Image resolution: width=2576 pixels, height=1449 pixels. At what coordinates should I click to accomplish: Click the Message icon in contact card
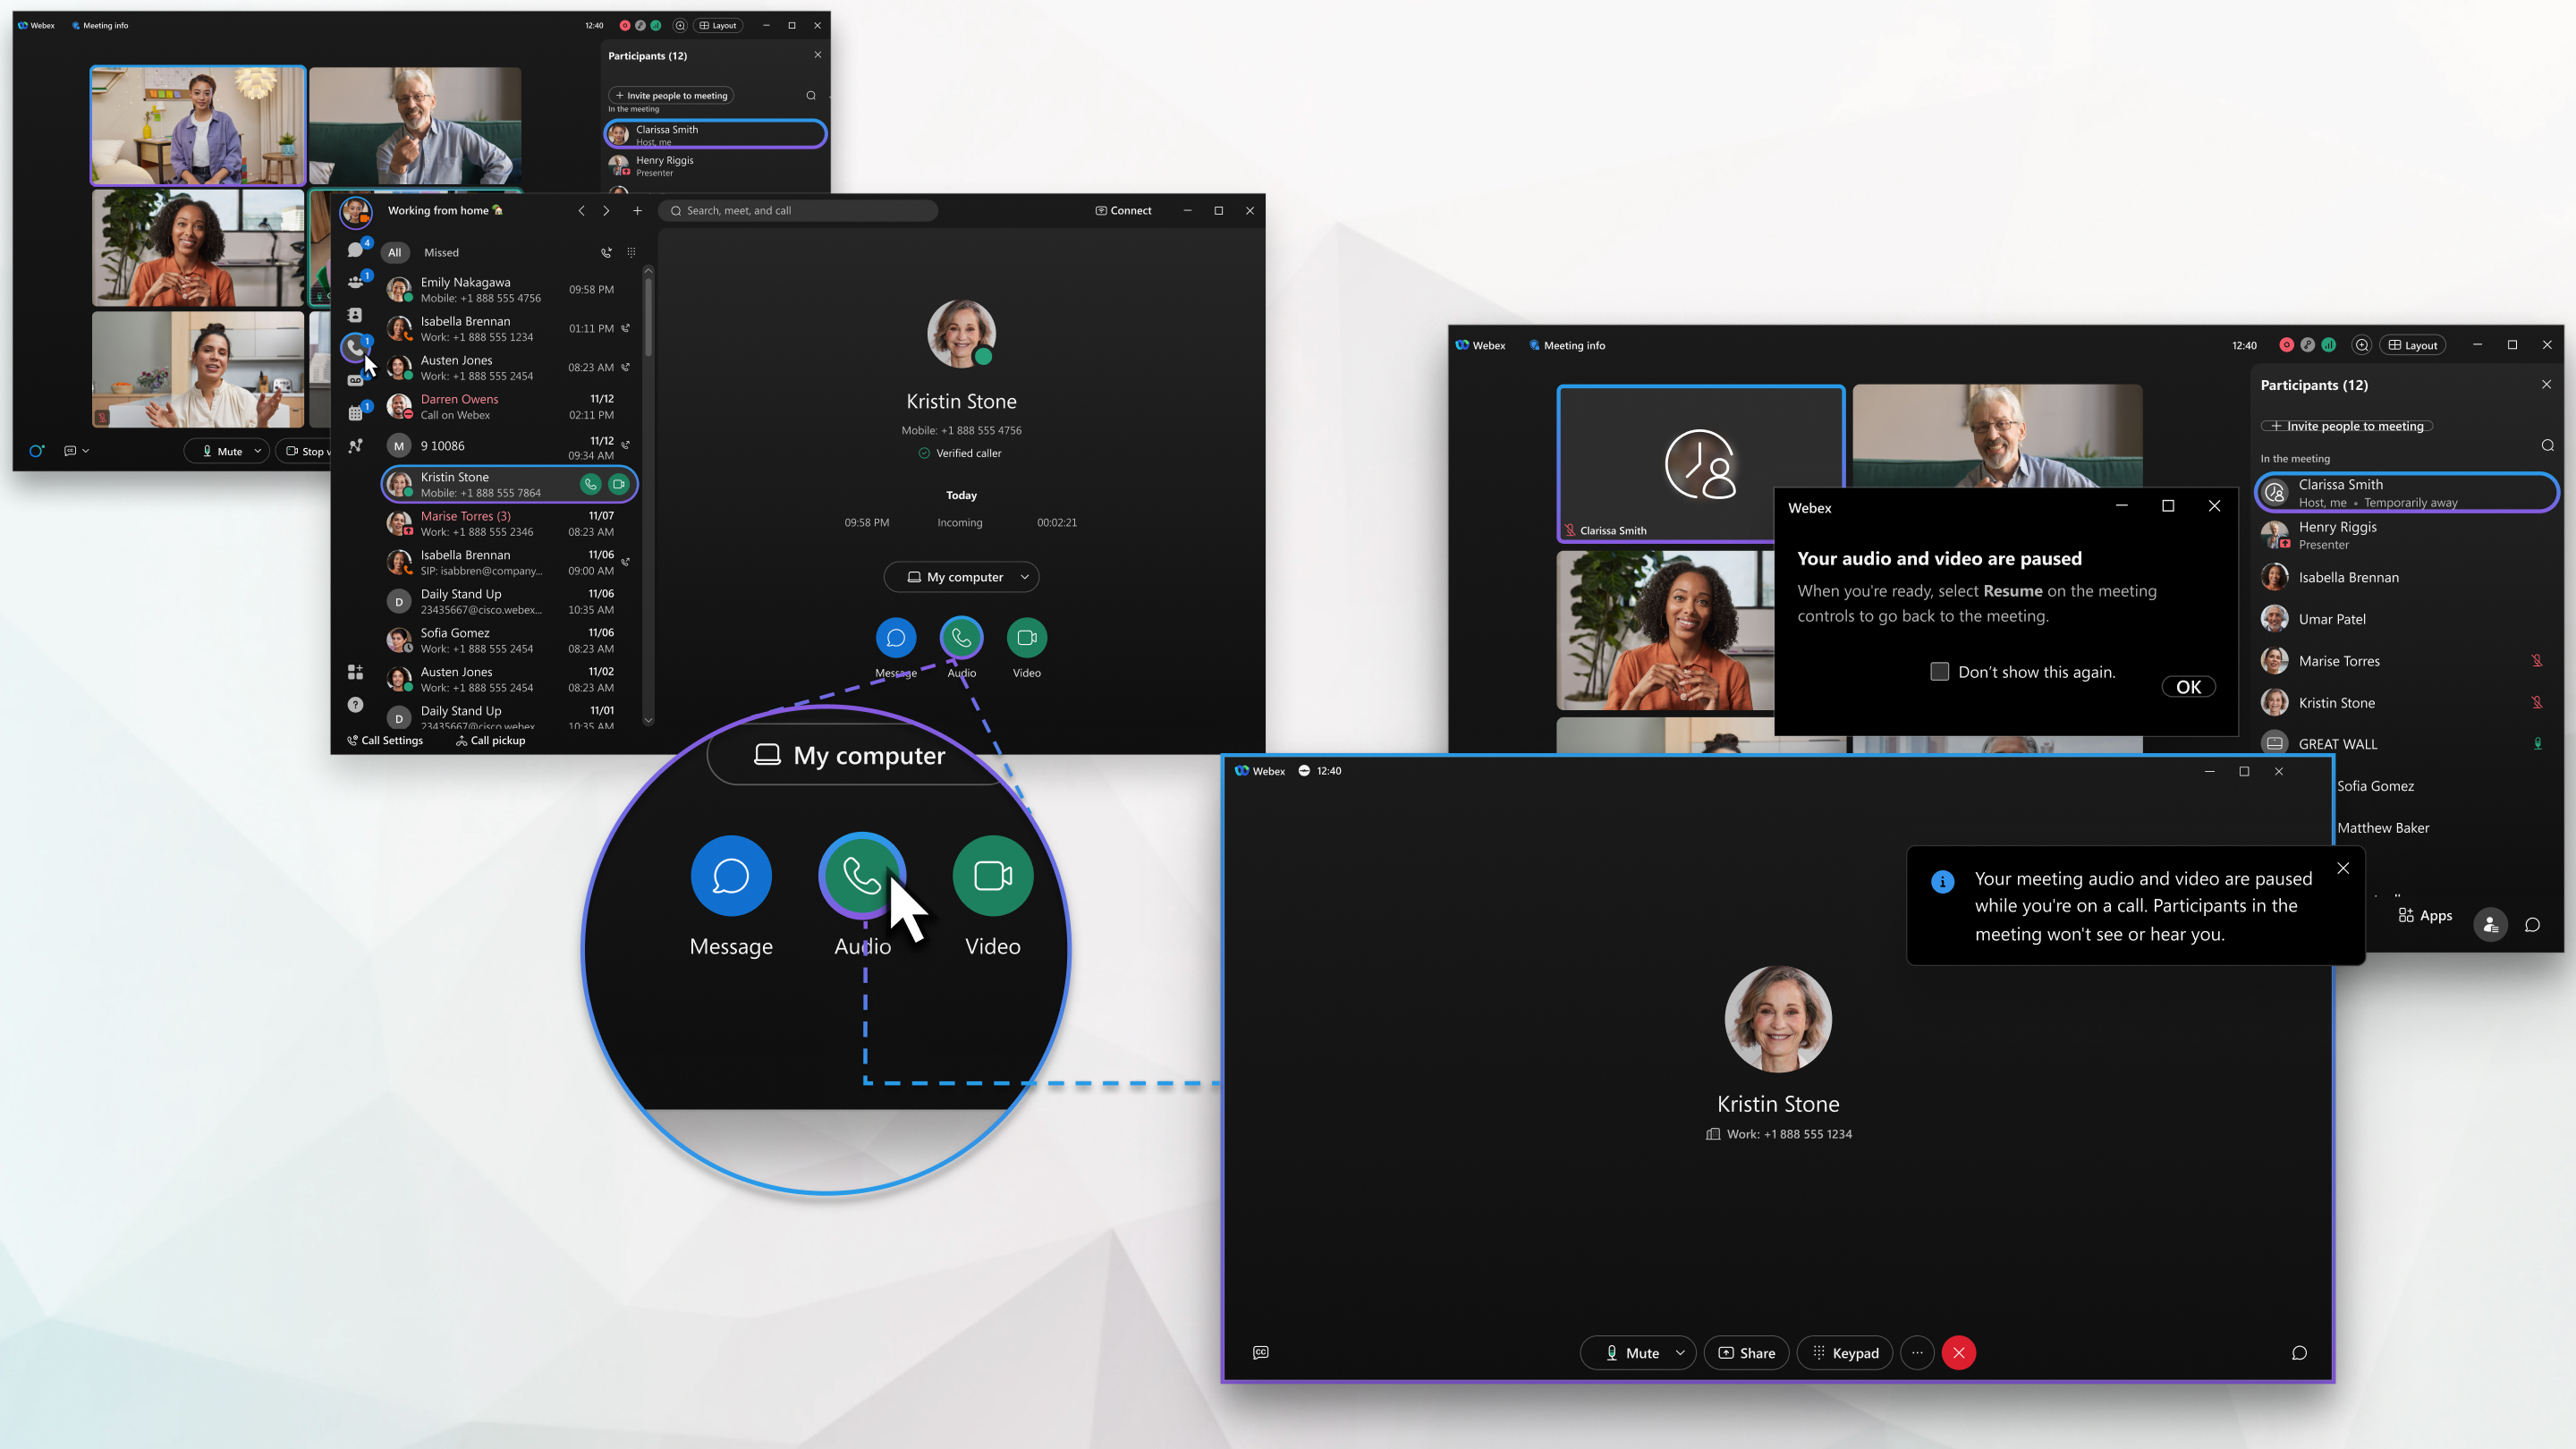(897, 637)
